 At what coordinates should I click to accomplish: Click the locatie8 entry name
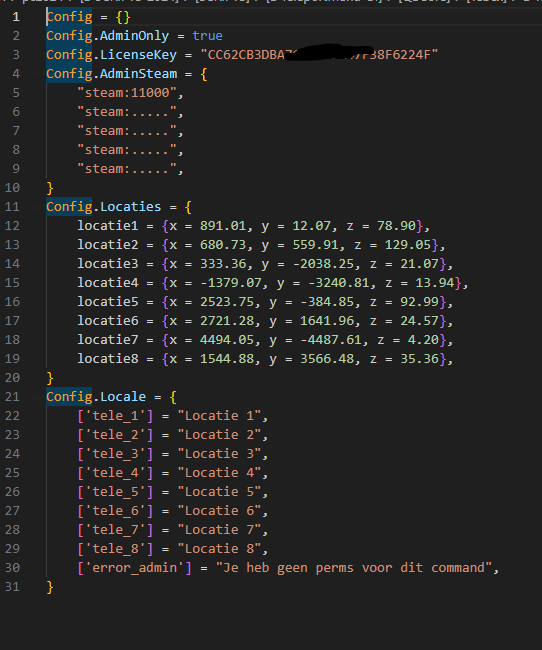click(x=107, y=359)
